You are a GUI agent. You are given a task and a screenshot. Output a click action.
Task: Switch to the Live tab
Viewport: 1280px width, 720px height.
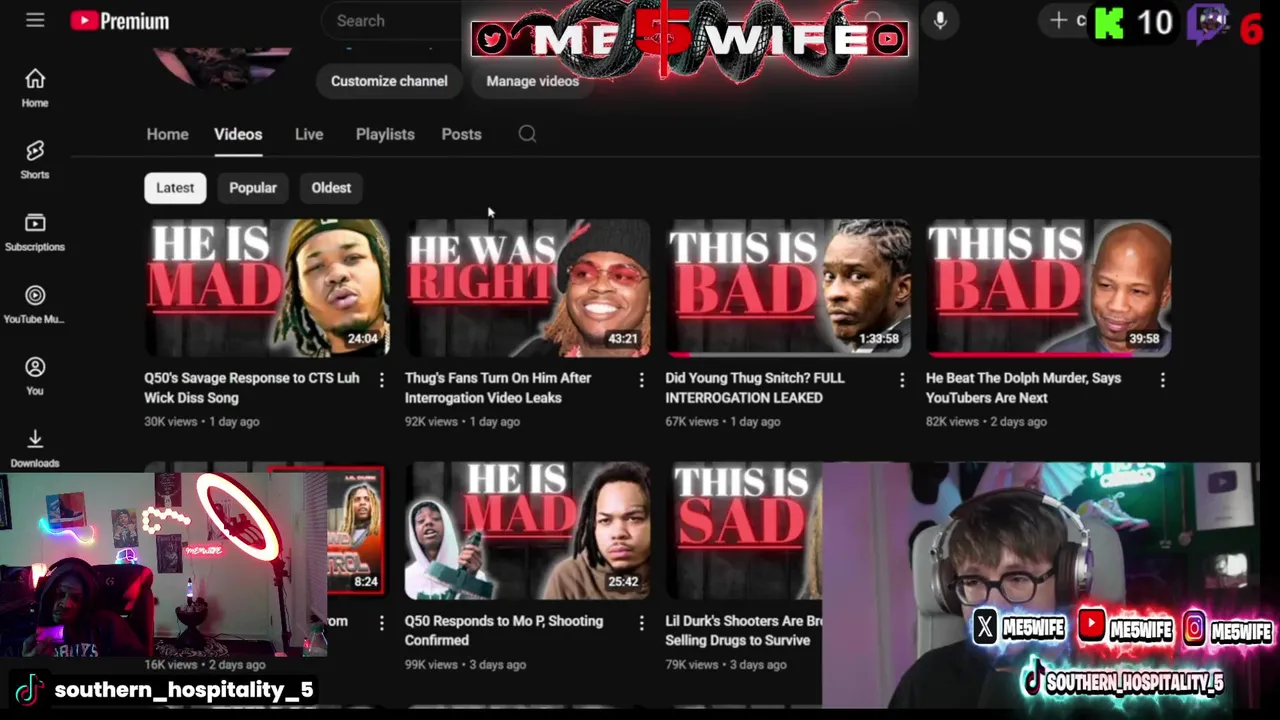309,134
